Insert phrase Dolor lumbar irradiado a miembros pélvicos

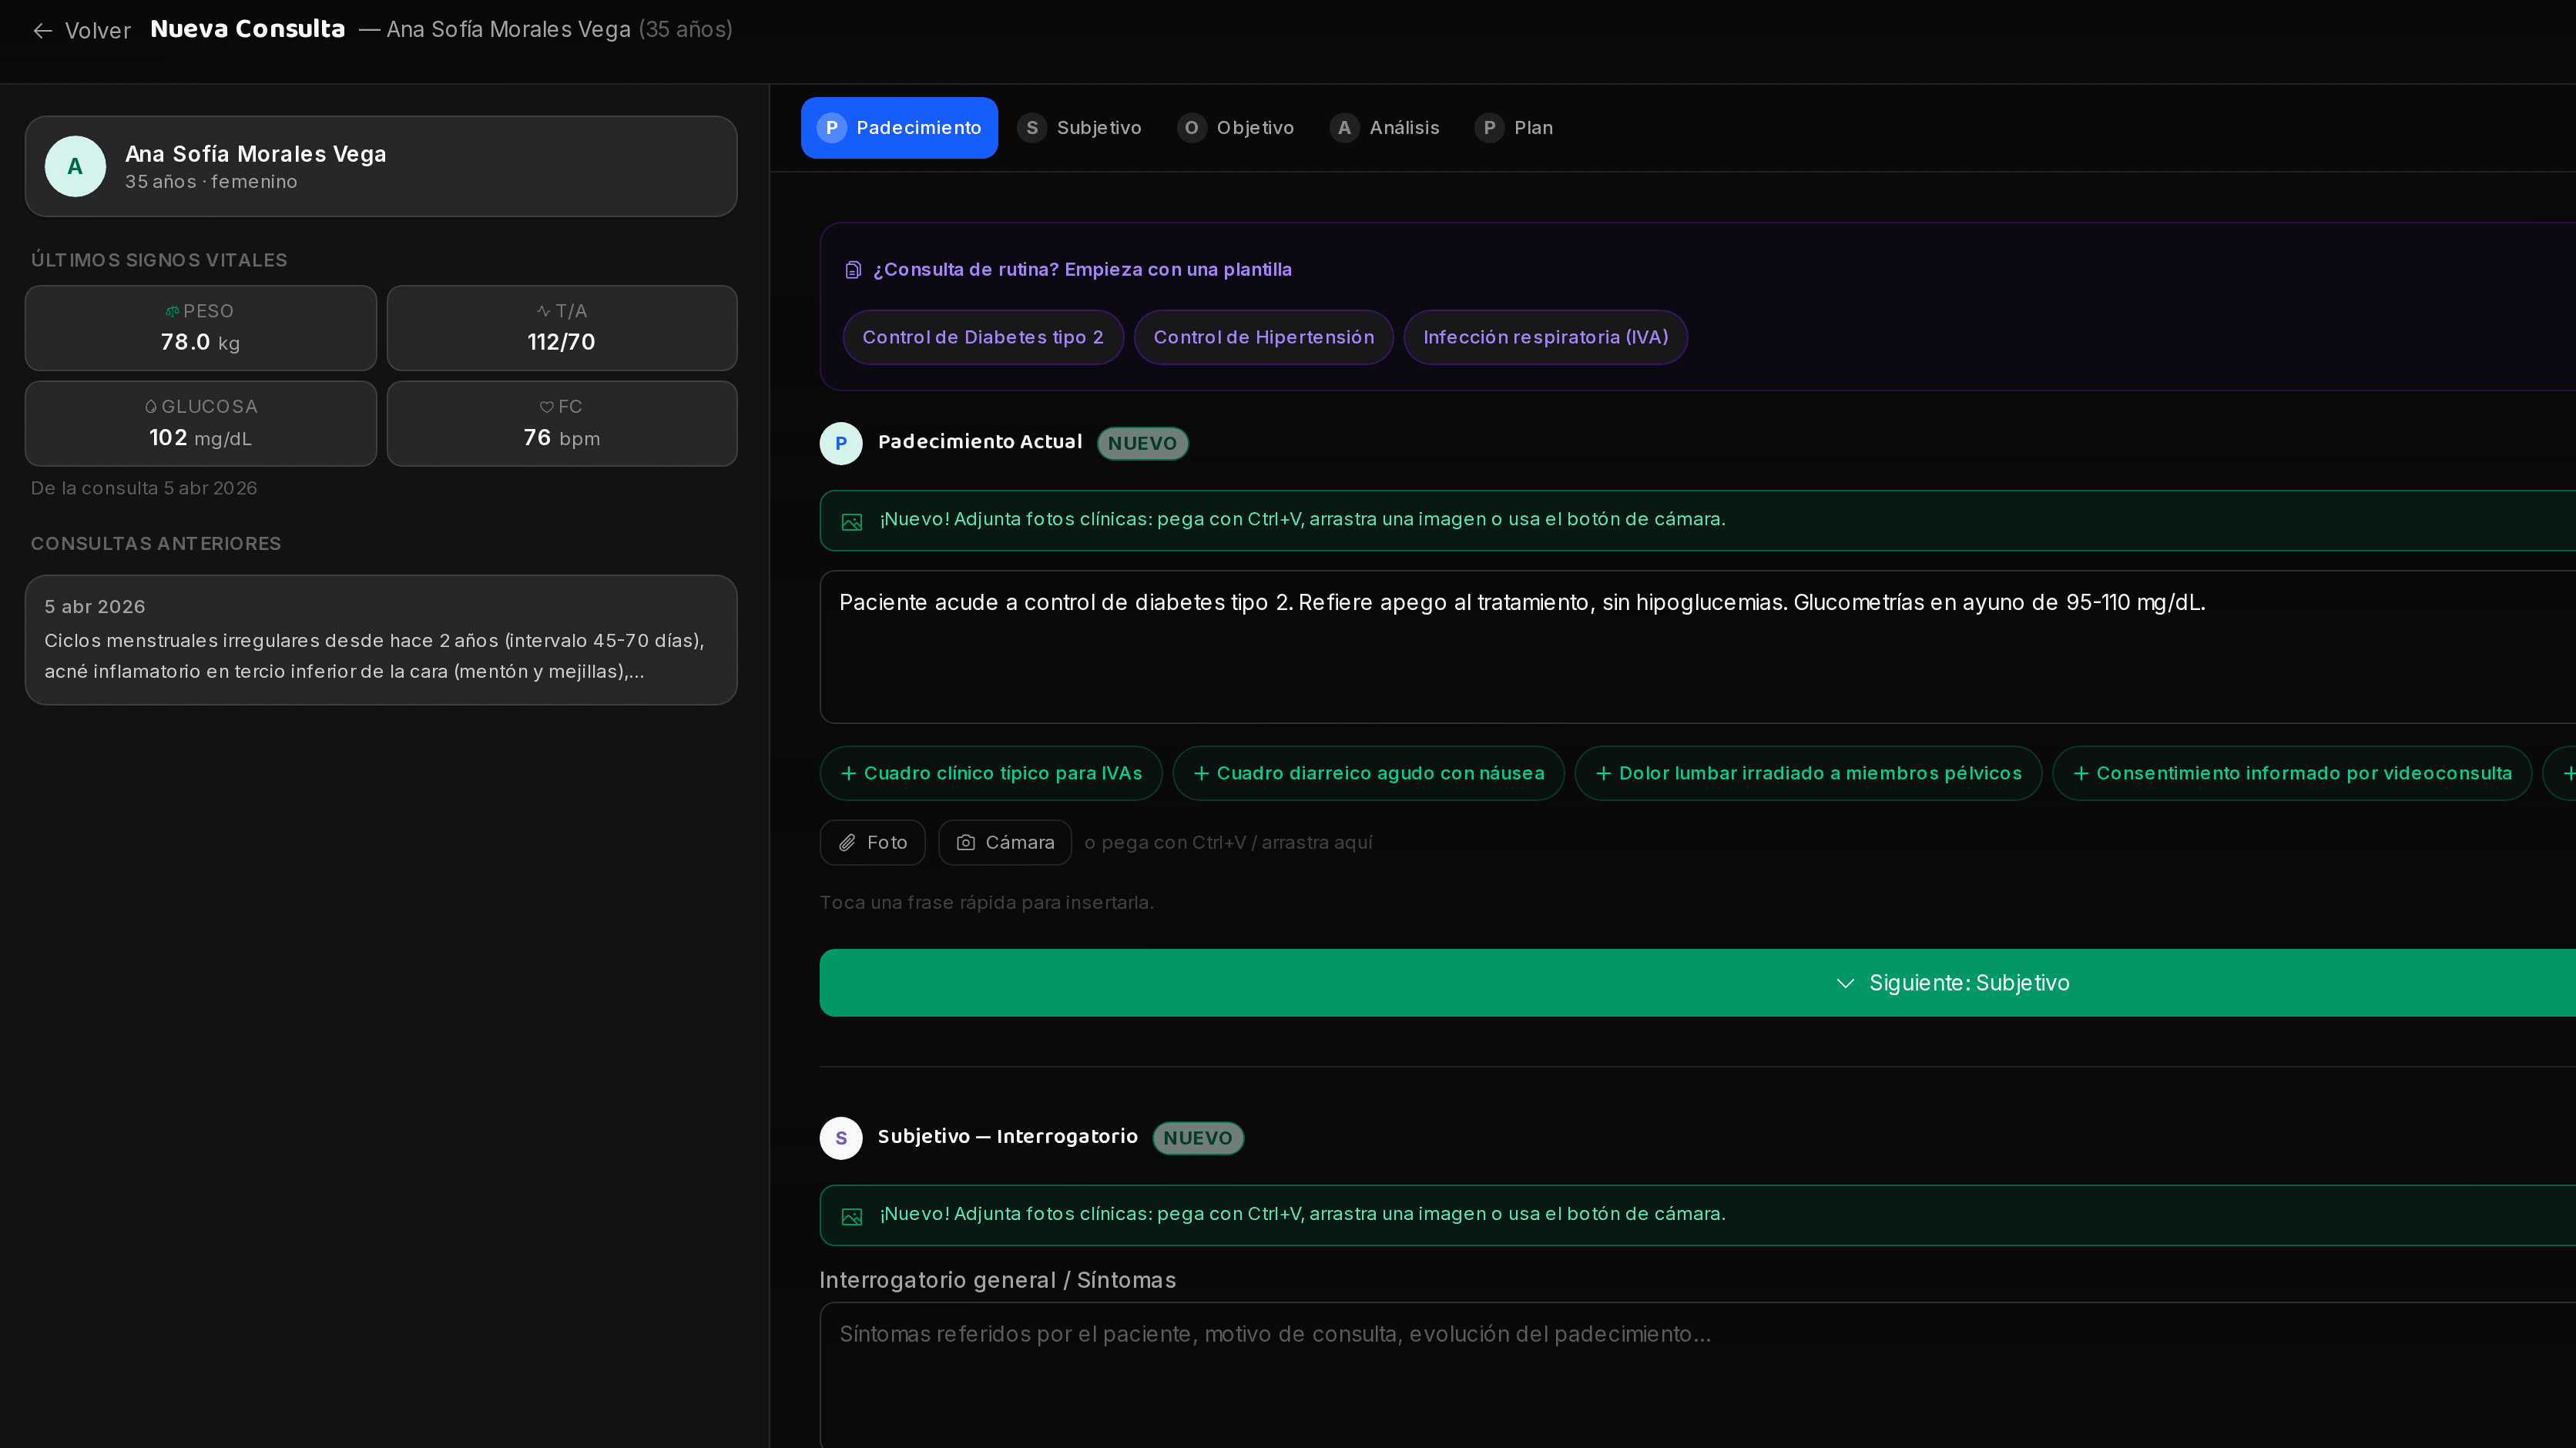click(x=1809, y=774)
